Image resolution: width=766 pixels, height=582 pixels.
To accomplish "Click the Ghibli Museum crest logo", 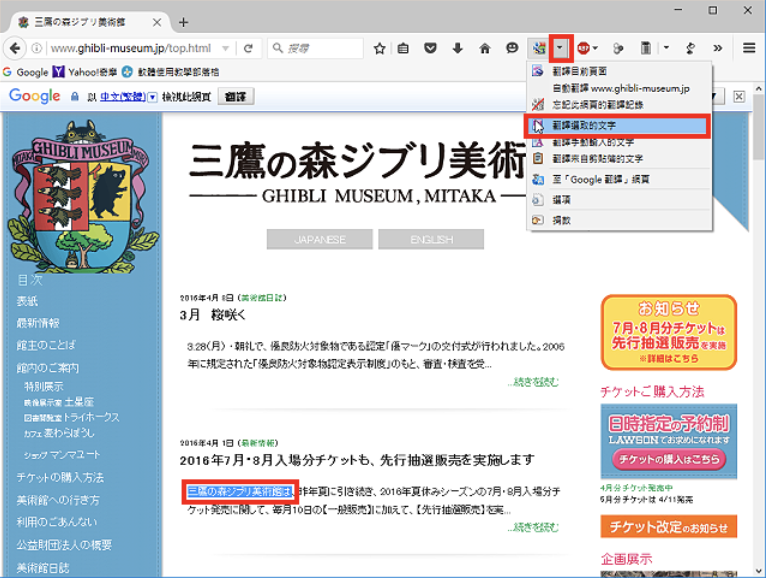I will coord(81,196).
